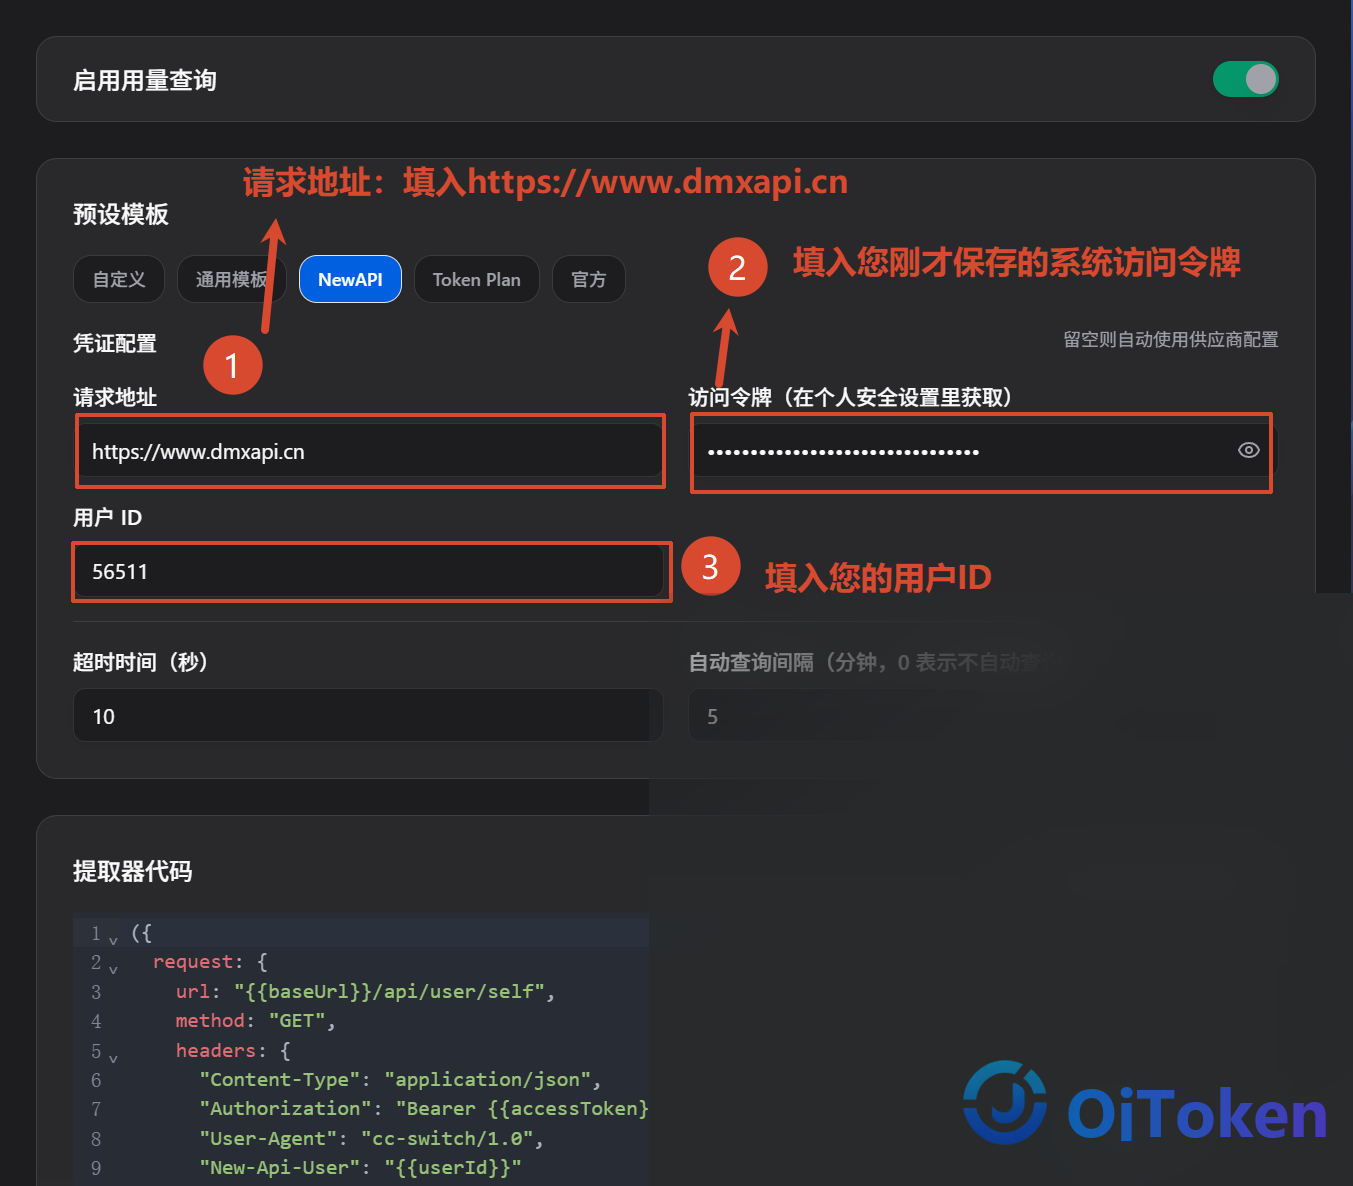
Task: Click the 凭证配置 heading
Action: (115, 343)
